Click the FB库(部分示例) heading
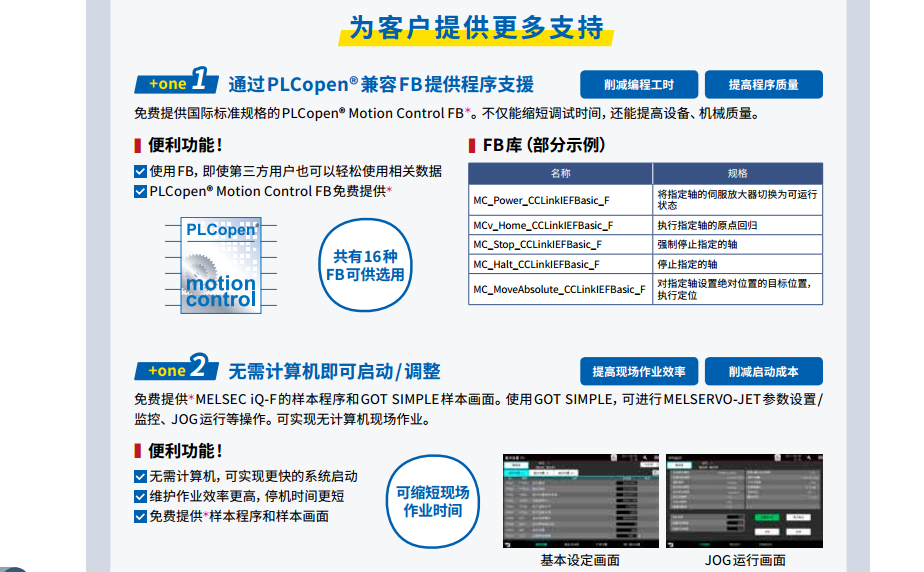The image size is (924, 572). click(x=544, y=145)
